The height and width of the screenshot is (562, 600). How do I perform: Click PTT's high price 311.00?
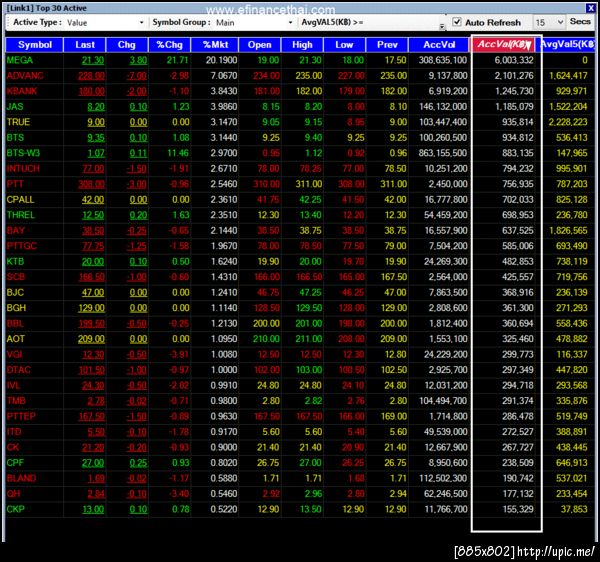coord(308,184)
